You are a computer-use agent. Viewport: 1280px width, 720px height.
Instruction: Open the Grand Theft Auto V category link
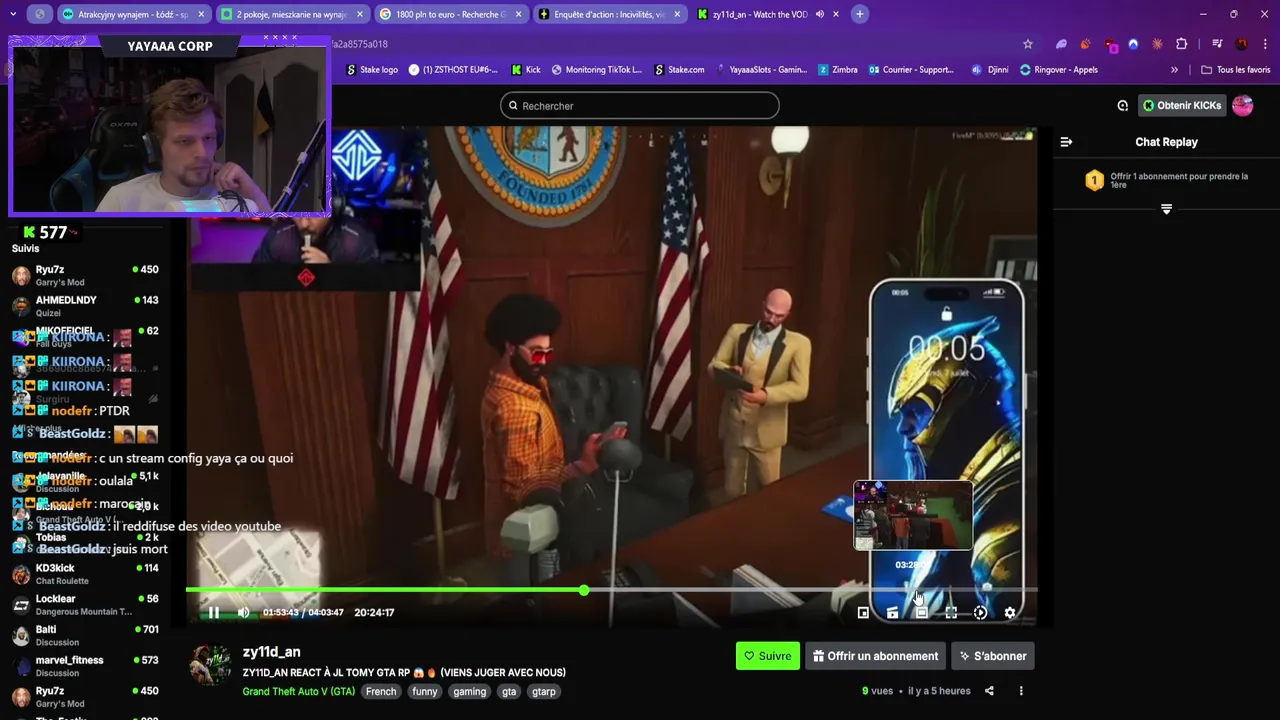pos(298,691)
